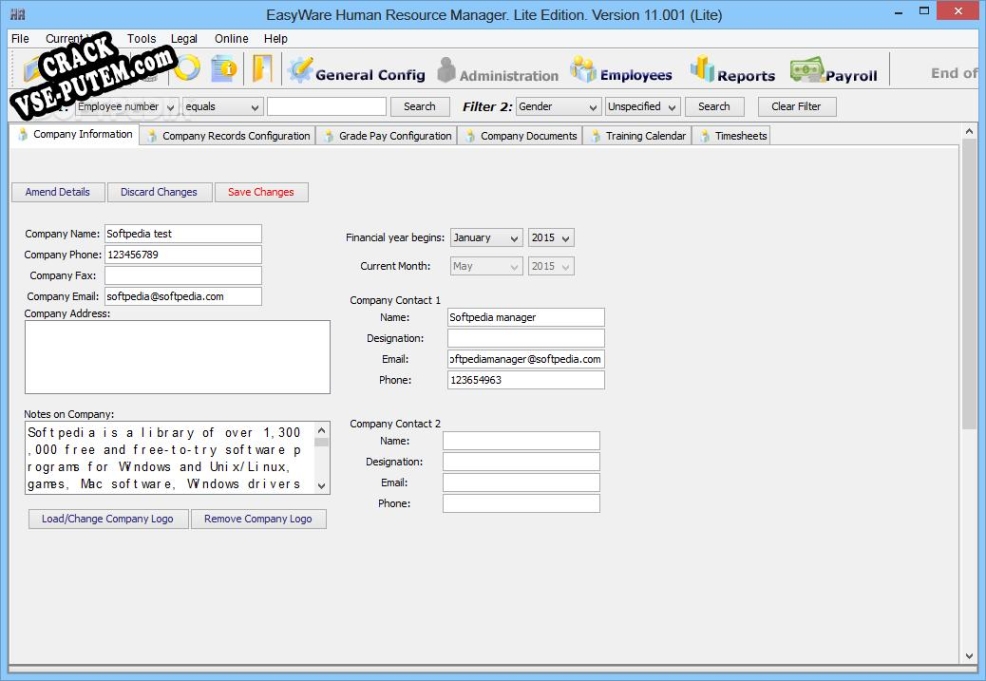The width and height of the screenshot is (986, 681).
Task: Click the main scrollbar down arrow
Action: coord(969,656)
